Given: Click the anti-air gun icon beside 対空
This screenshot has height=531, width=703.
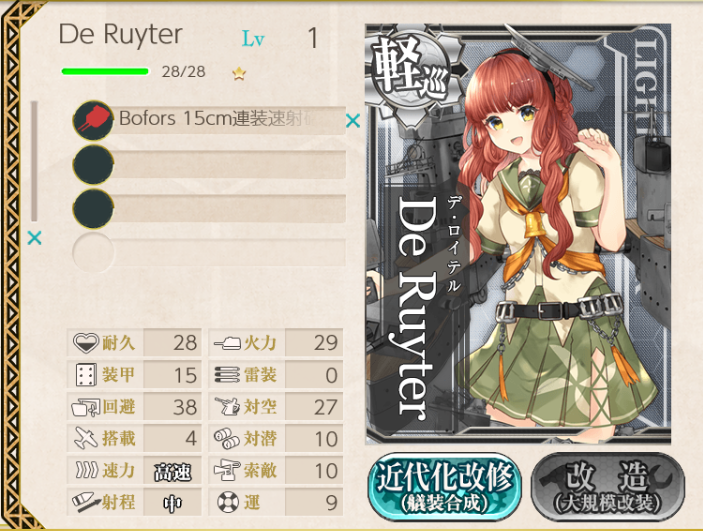Looking at the screenshot, I should coord(228,406).
